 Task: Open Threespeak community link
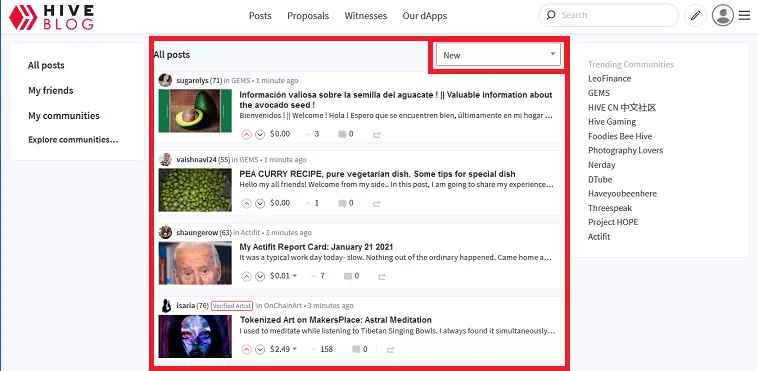tap(610, 208)
